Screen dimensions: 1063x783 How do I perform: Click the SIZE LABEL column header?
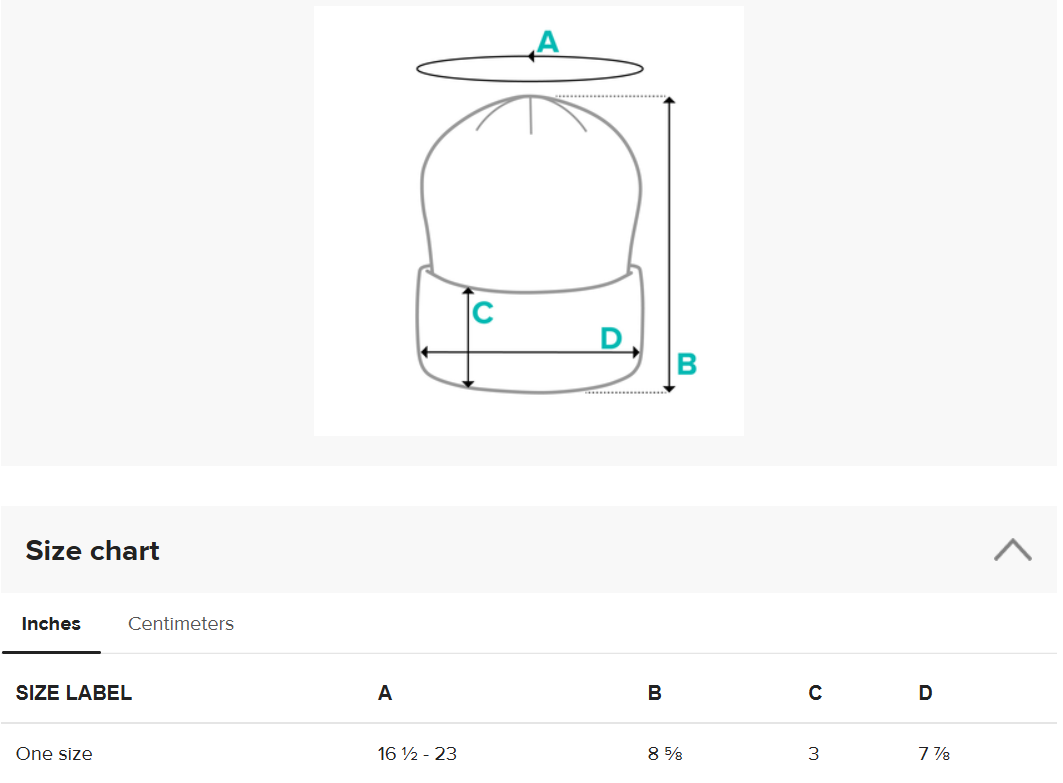[74, 693]
